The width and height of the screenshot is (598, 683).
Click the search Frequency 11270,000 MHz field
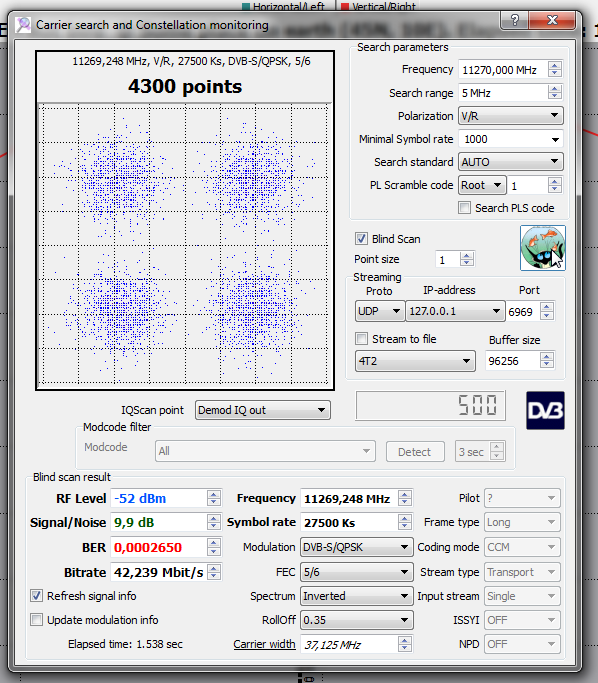click(503, 70)
